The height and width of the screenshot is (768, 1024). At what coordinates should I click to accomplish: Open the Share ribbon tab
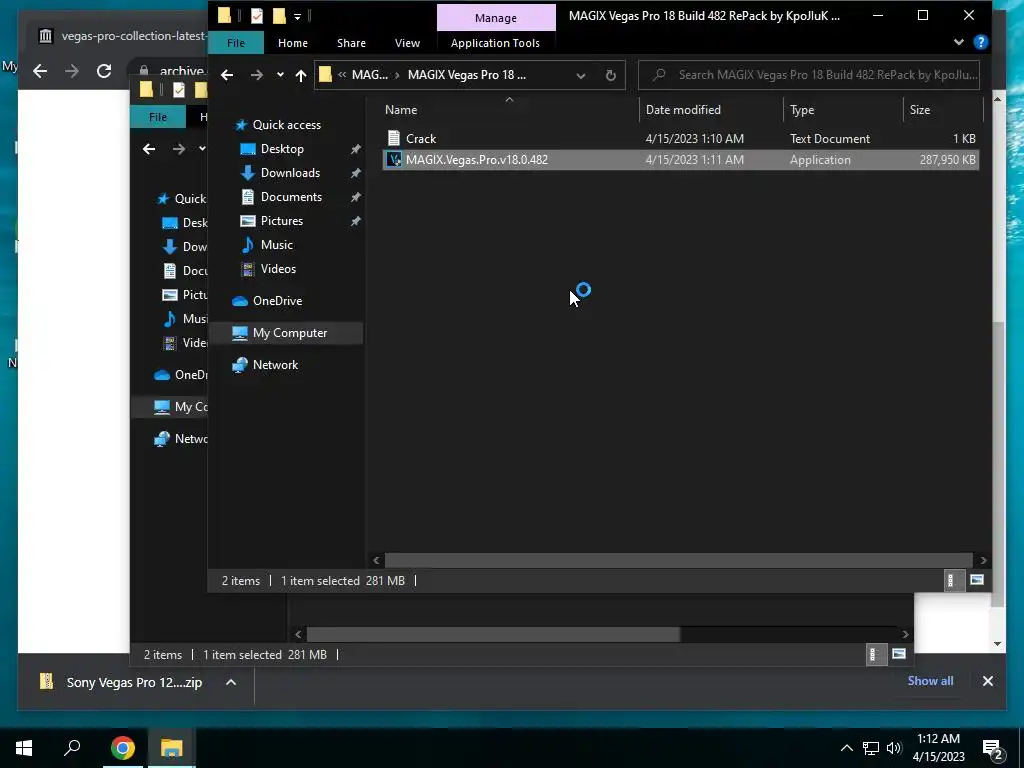351,43
